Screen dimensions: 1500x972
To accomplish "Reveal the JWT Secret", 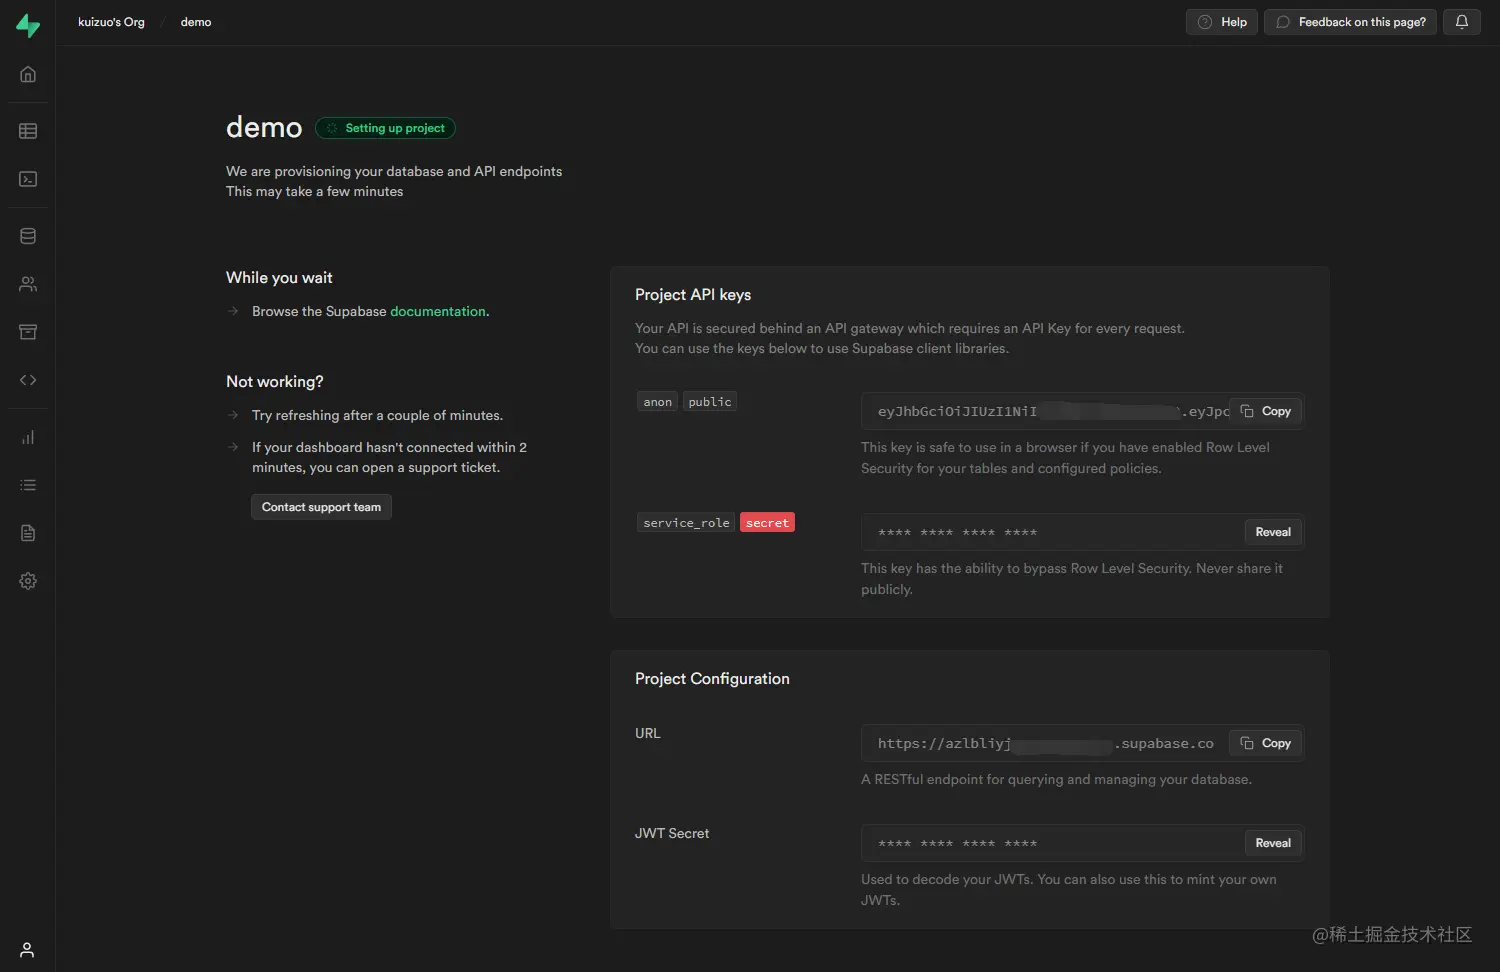I will point(1273,843).
